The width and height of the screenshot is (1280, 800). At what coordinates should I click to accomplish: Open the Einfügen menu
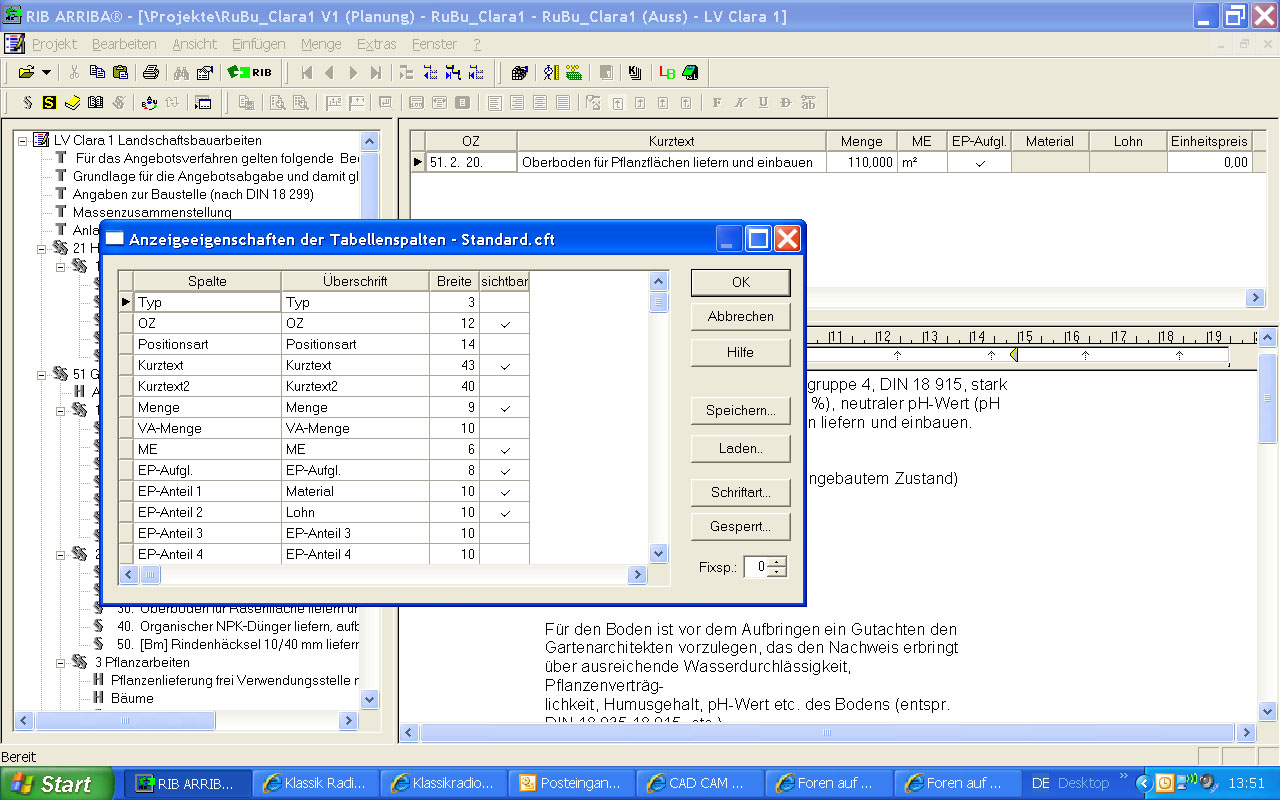258,44
